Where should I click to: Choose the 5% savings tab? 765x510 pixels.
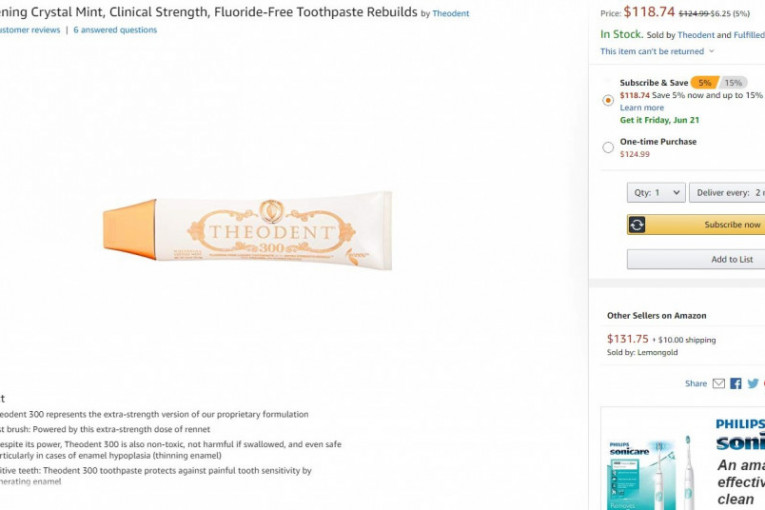(x=705, y=83)
